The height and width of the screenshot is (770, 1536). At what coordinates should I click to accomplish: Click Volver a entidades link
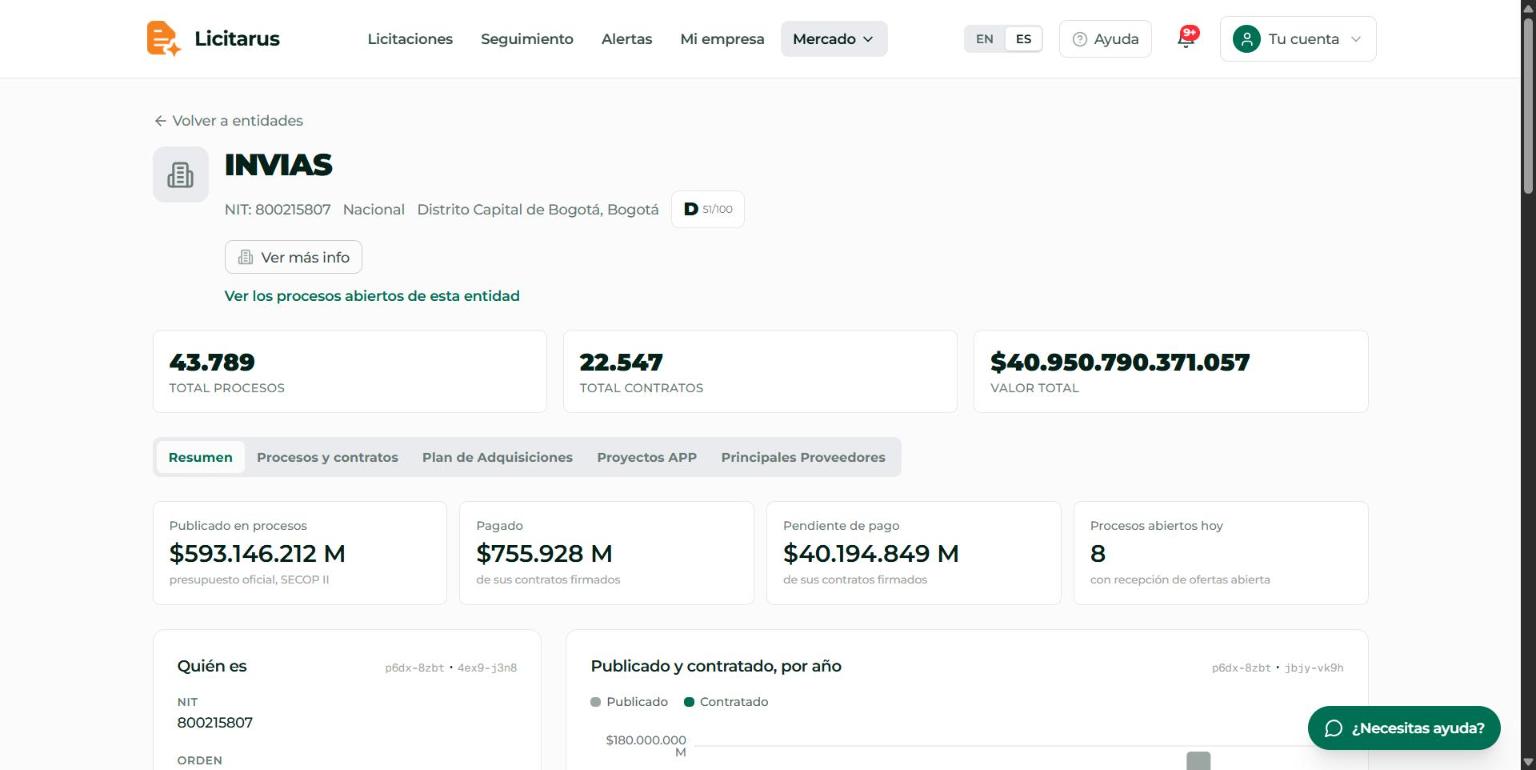point(228,121)
